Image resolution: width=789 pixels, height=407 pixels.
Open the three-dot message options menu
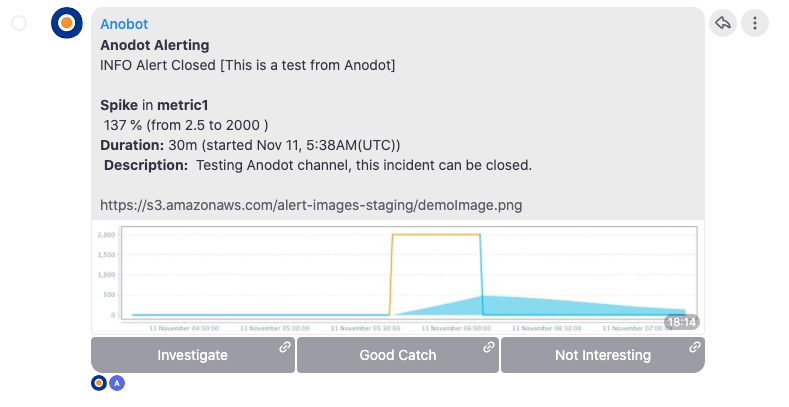point(755,23)
